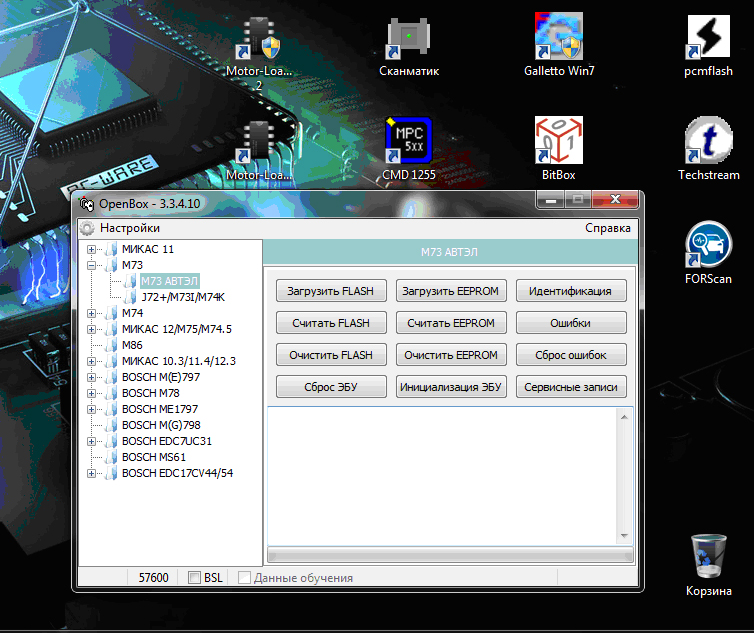Screen dimensions: 754x633
Task: Open the Techstream desktop shortcut
Action: tap(709, 143)
